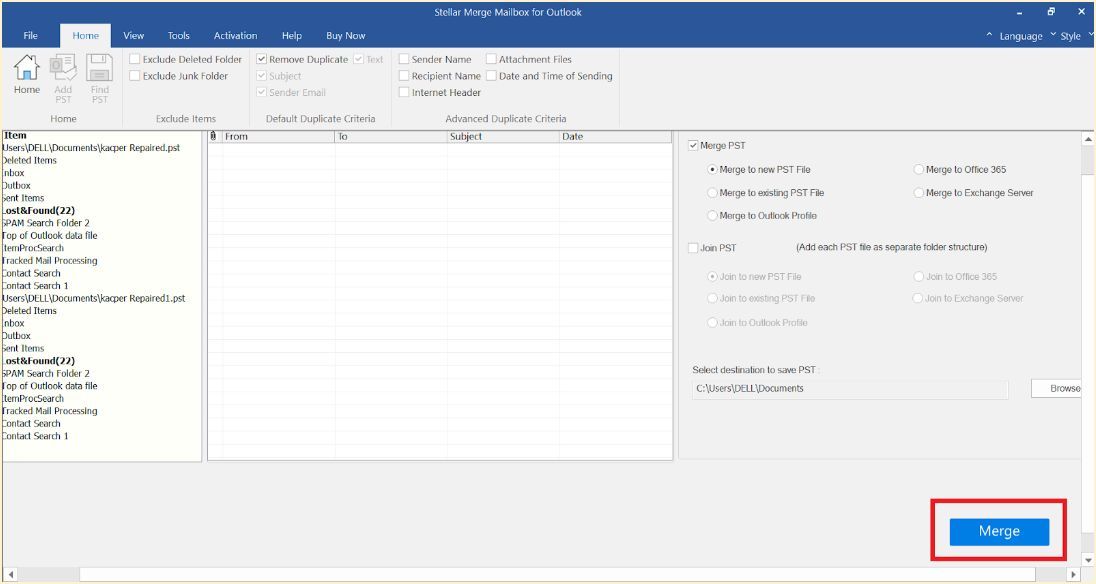Screen dimensions: 1096x584
Task: Select Merge to existing PST File
Action: [x=712, y=193]
